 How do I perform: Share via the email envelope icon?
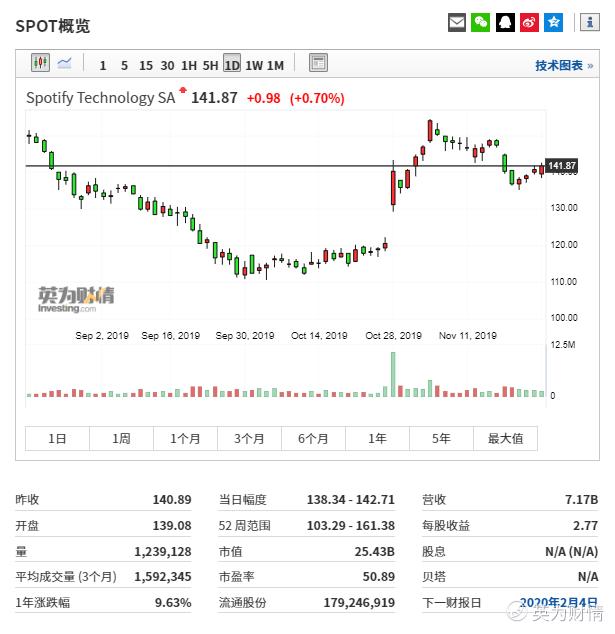click(x=456, y=22)
